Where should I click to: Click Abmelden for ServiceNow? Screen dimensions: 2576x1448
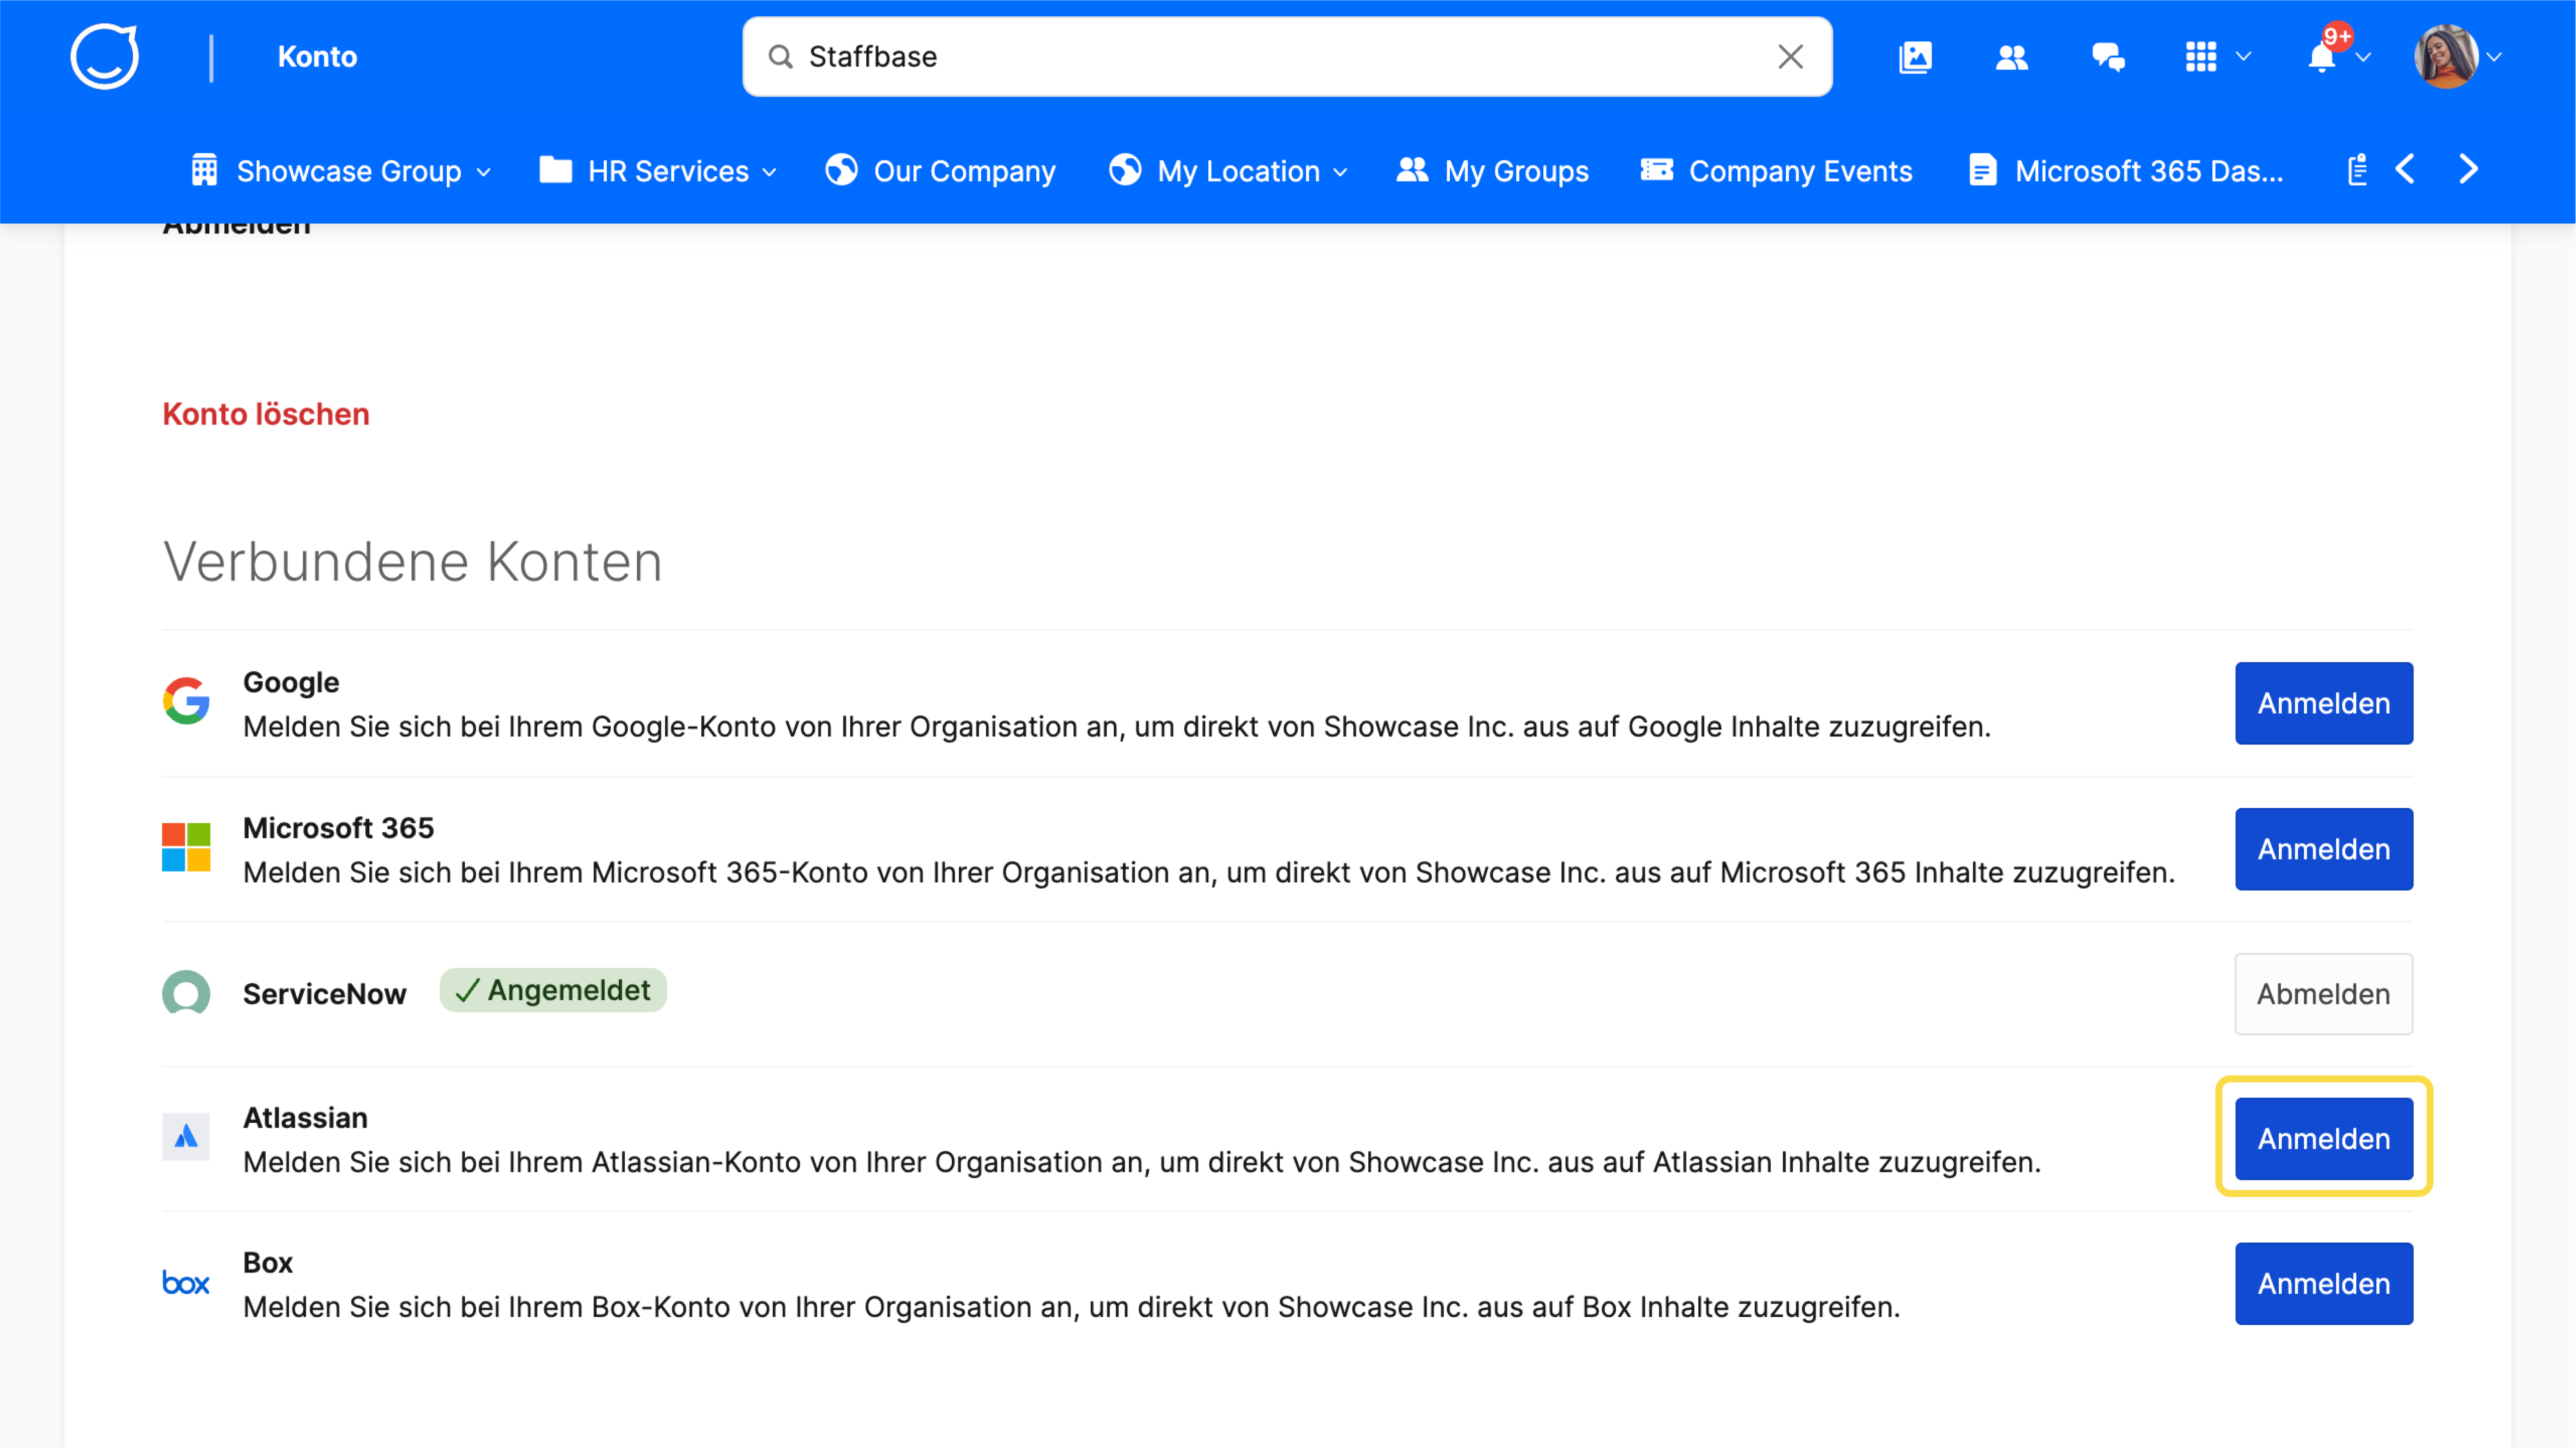point(2323,994)
